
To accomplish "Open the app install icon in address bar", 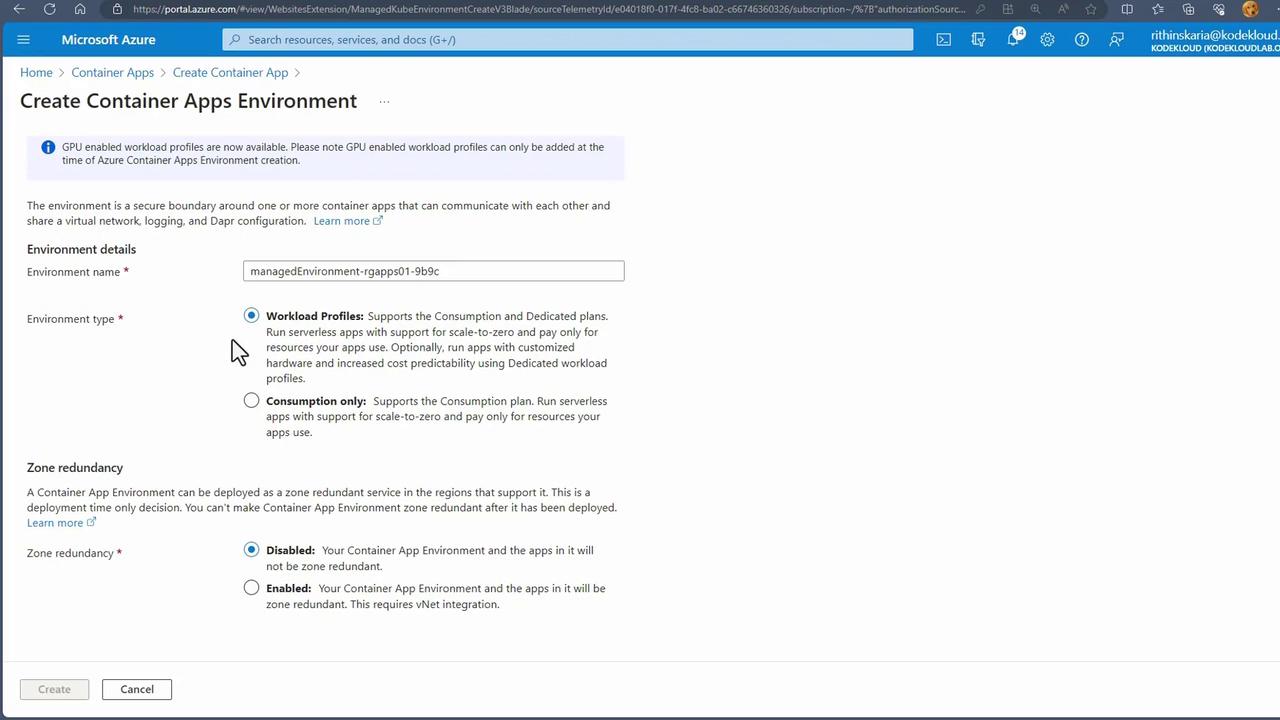I will pos(1008,9).
